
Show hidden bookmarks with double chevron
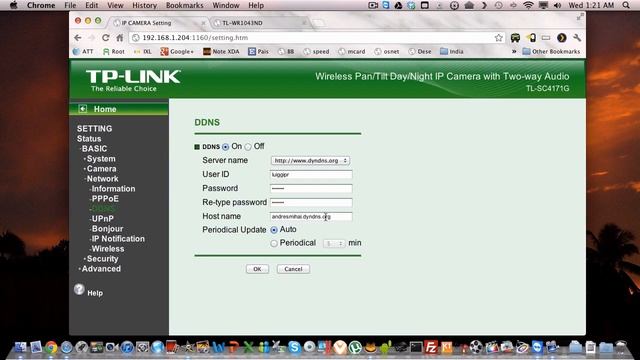coord(514,51)
